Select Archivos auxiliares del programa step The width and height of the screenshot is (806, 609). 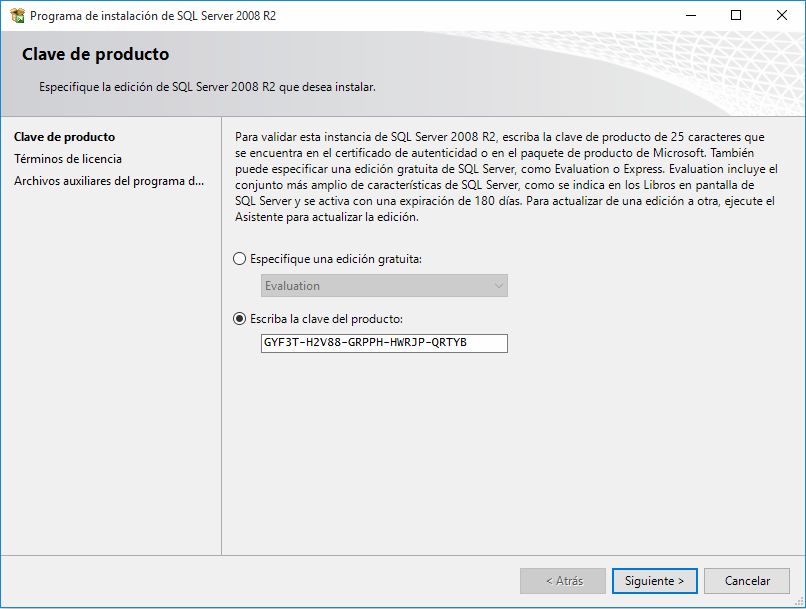click(109, 181)
